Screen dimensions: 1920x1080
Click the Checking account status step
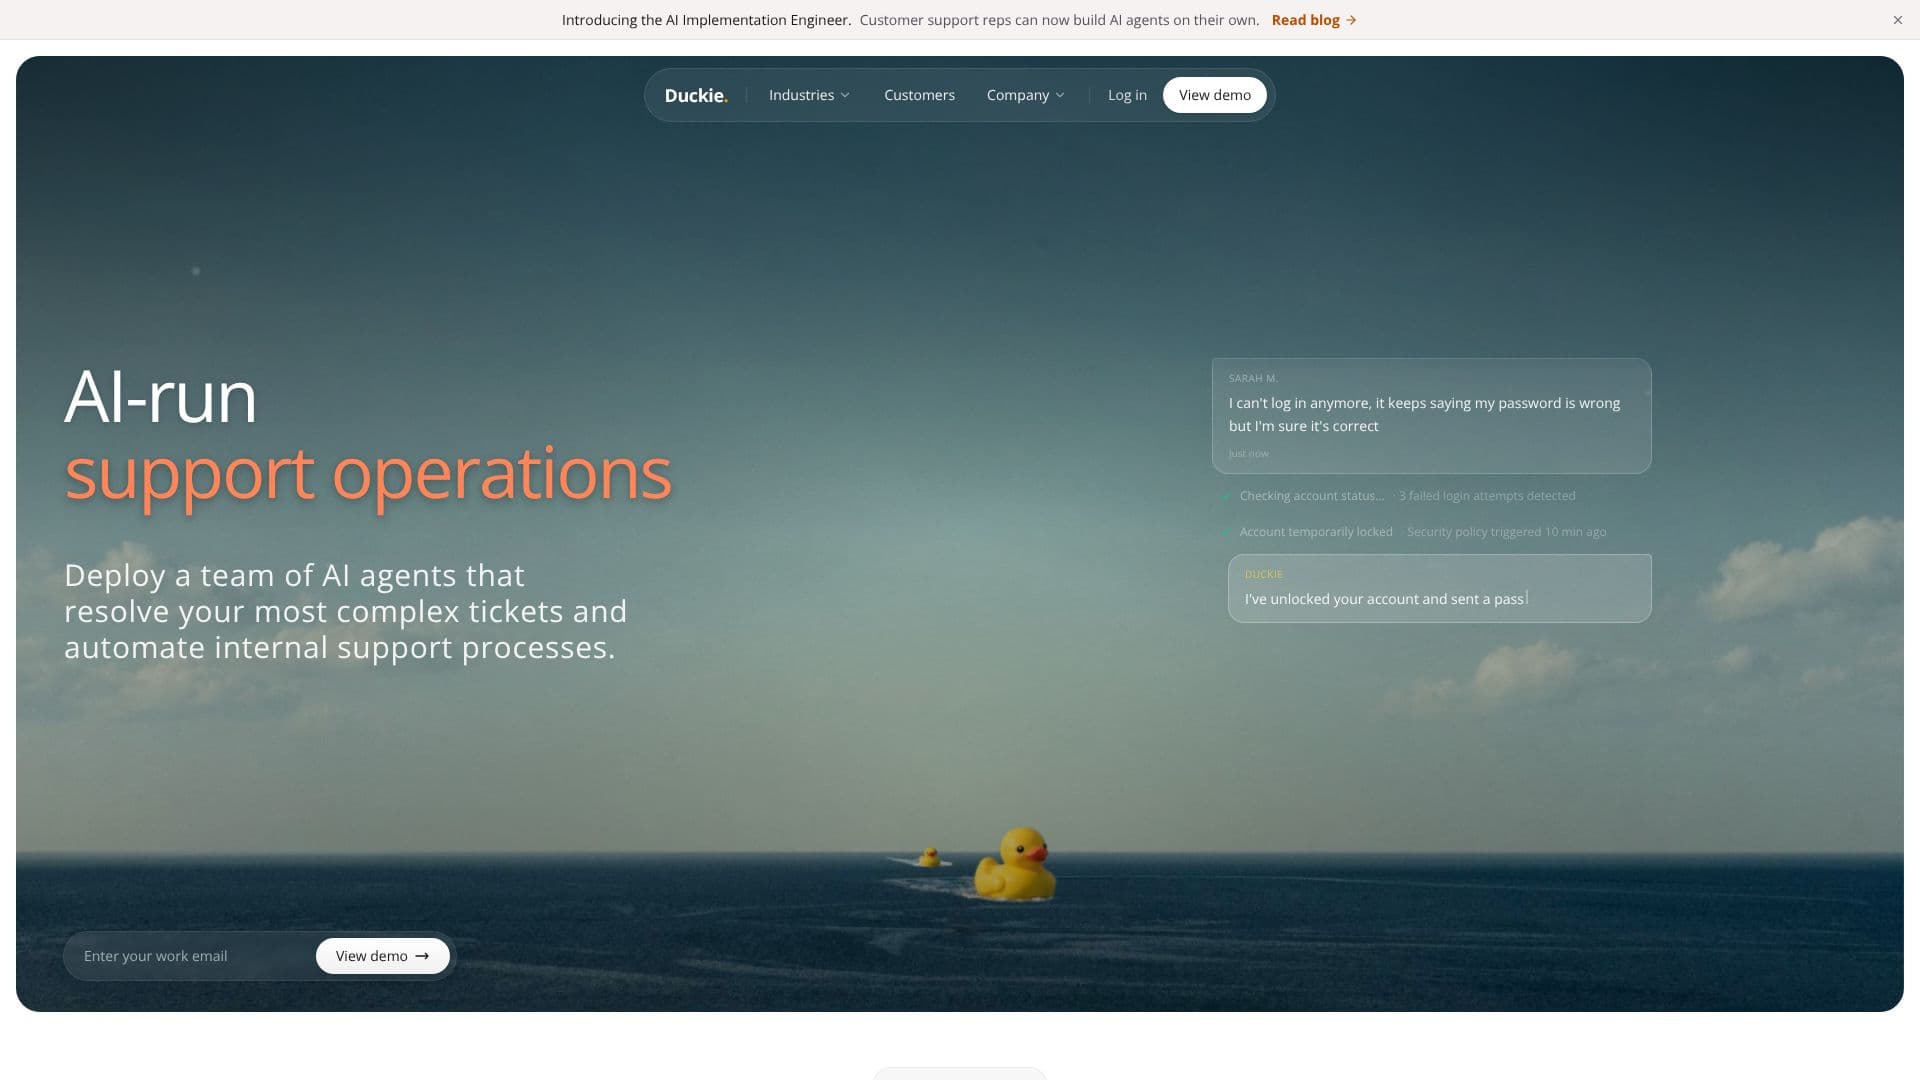(1312, 496)
